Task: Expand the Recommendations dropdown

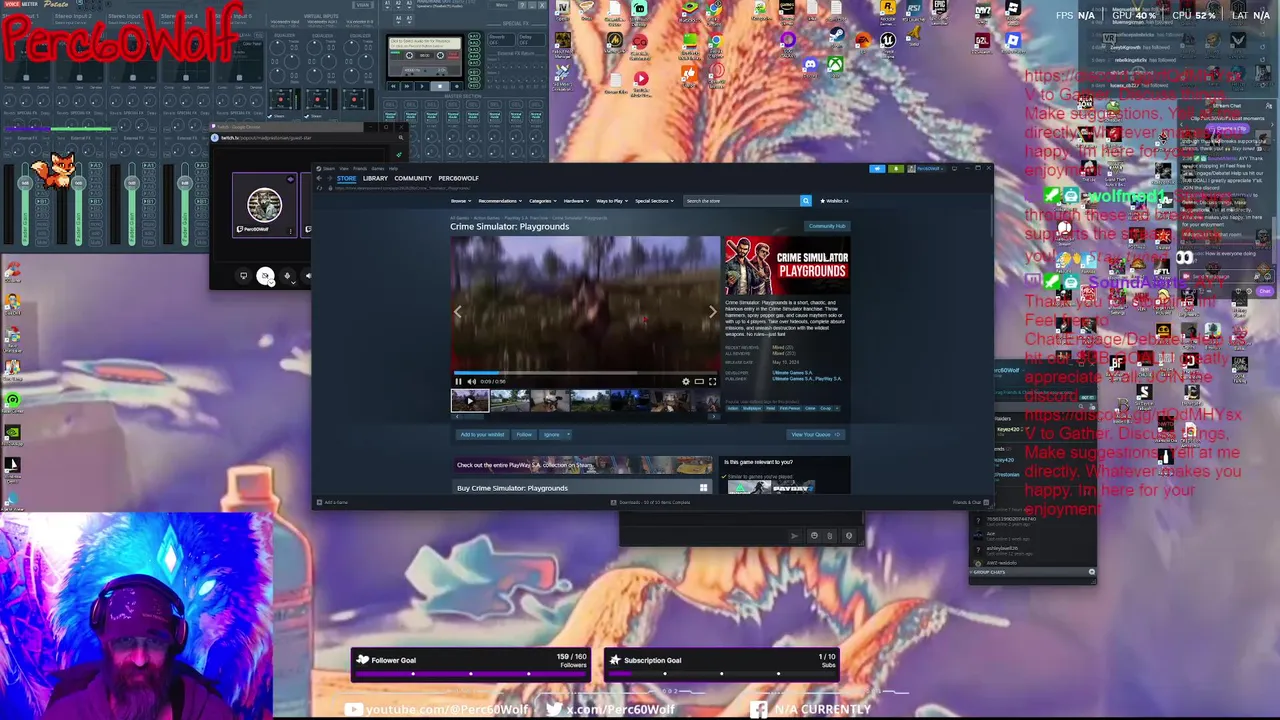Action: pyautogui.click(x=500, y=201)
